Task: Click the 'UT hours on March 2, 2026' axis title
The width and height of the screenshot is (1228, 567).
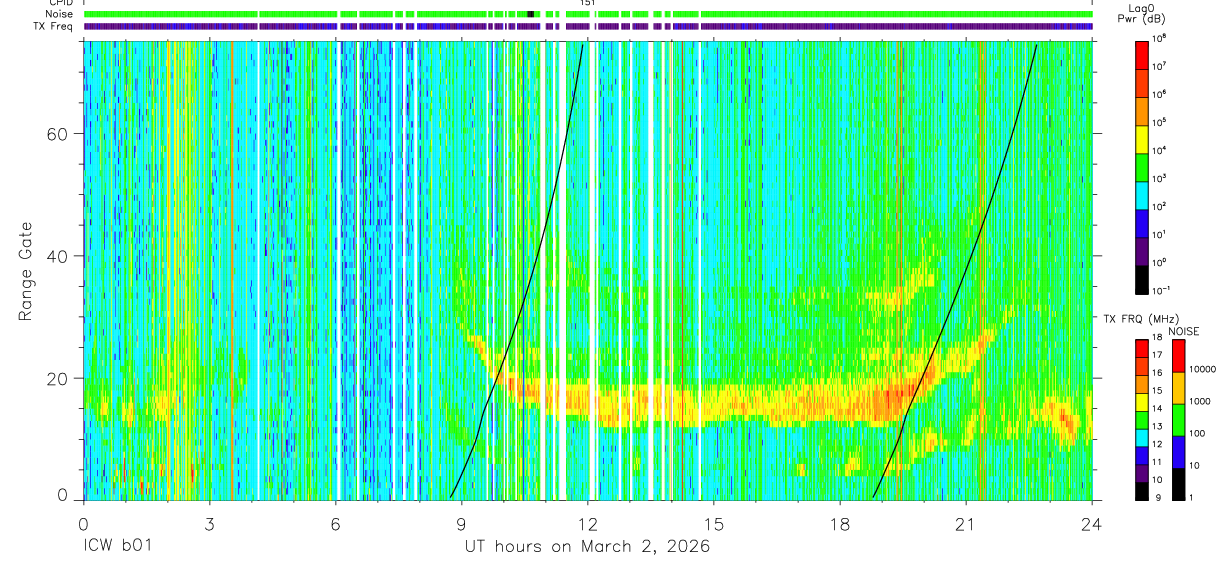Action: (587, 547)
